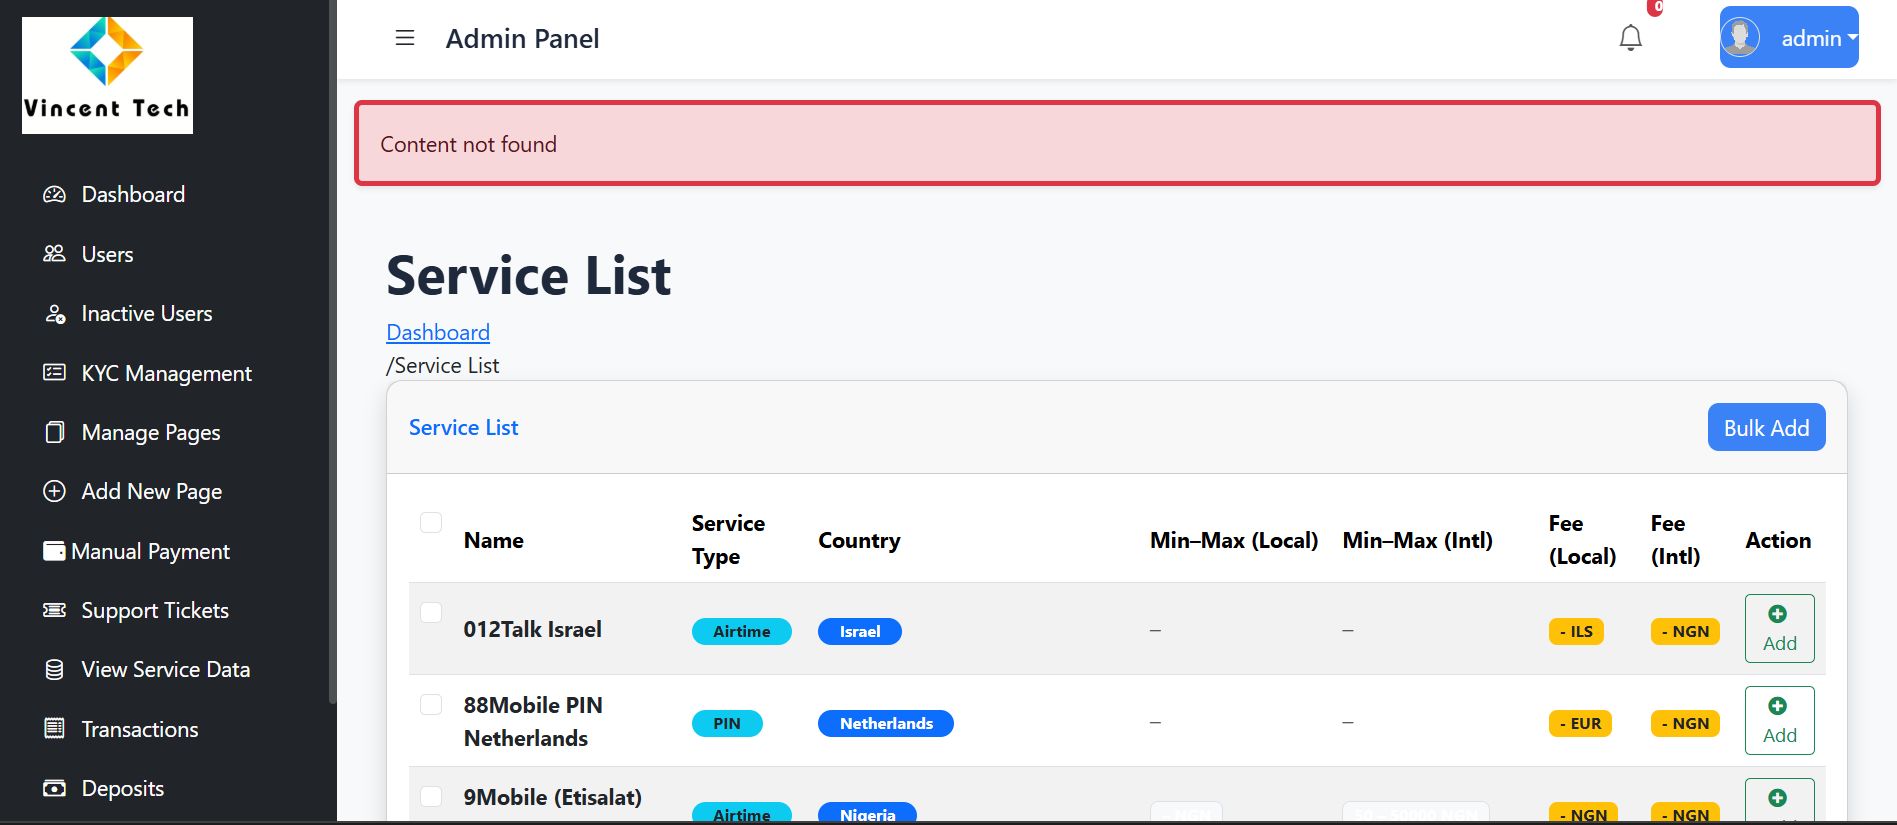The image size is (1897, 825).
Task: Tick the select-all checkbox in table header
Action: (x=431, y=522)
